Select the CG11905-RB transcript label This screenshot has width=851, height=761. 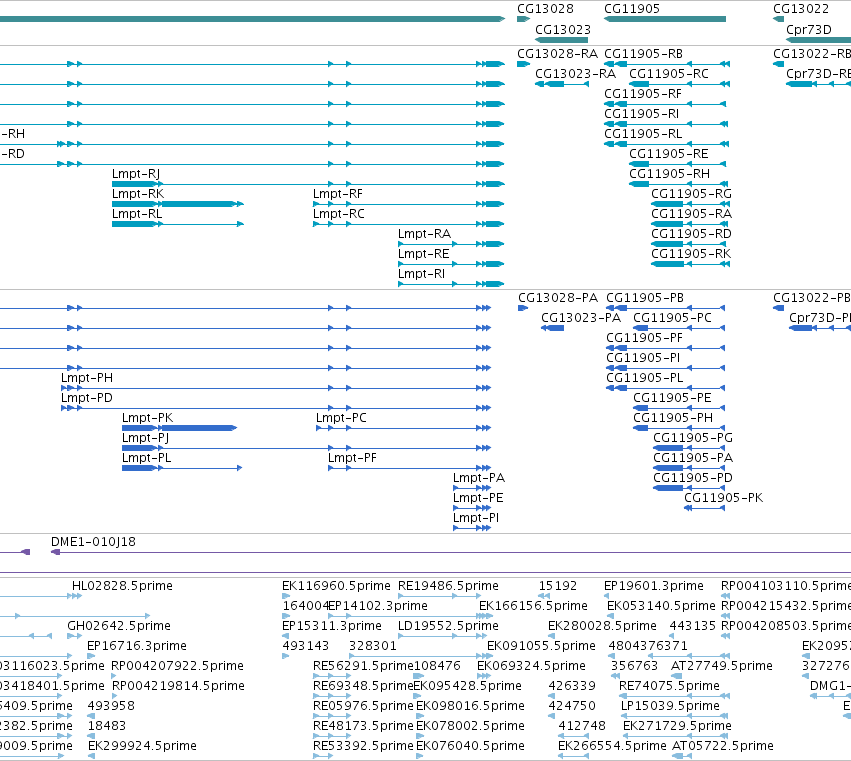[643, 54]
